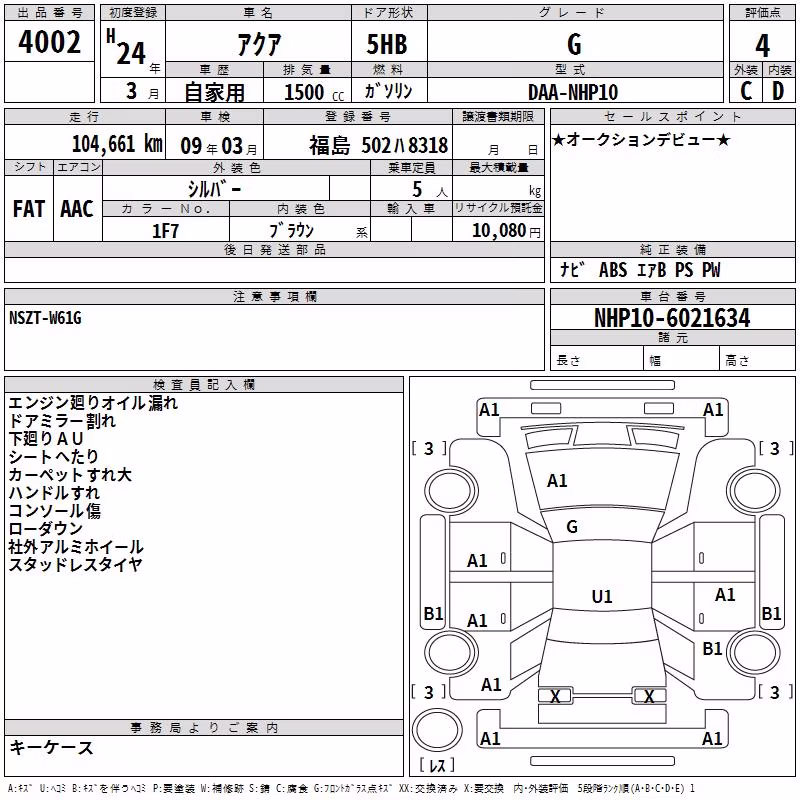Screen dimensions: 800x800
Task: Select fuel type ガソリン
Action: [388, 91]
